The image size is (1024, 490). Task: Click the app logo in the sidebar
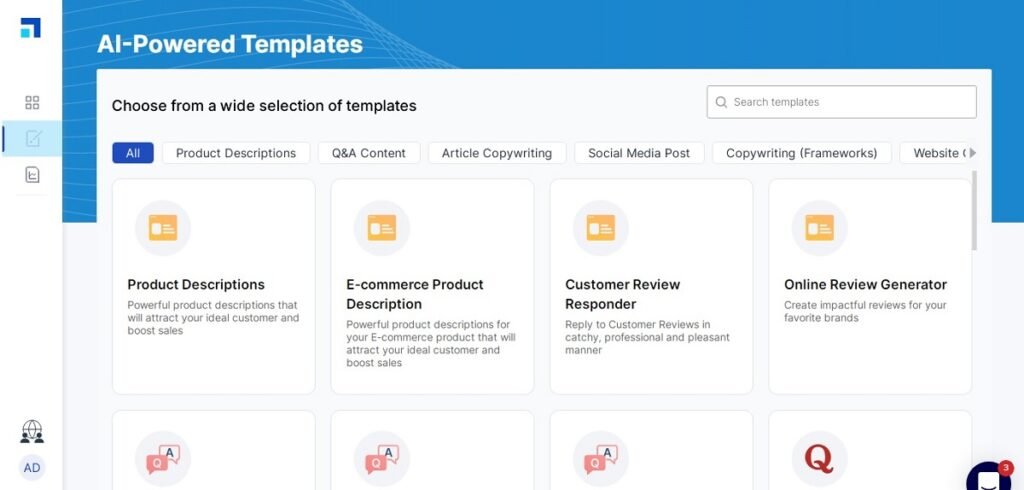[x=31, y=28]
